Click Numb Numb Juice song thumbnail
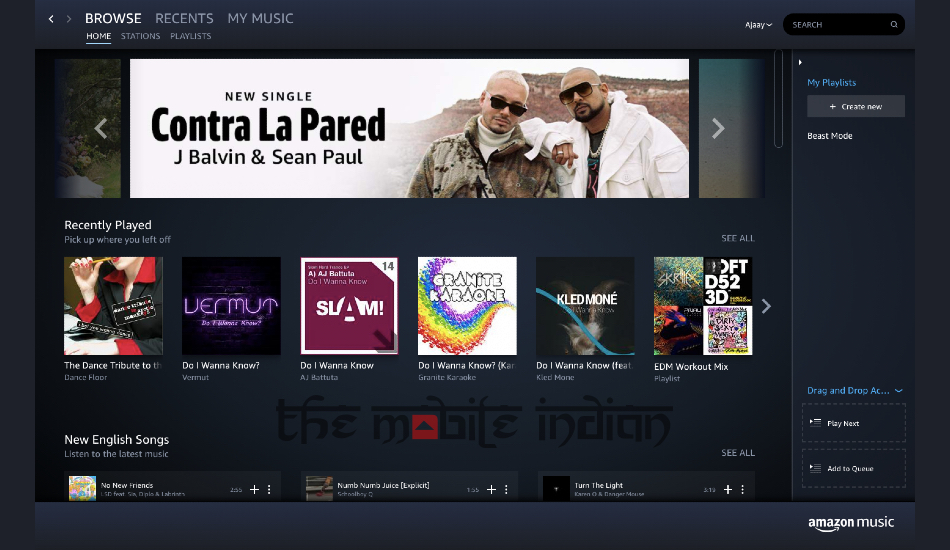 319,488
